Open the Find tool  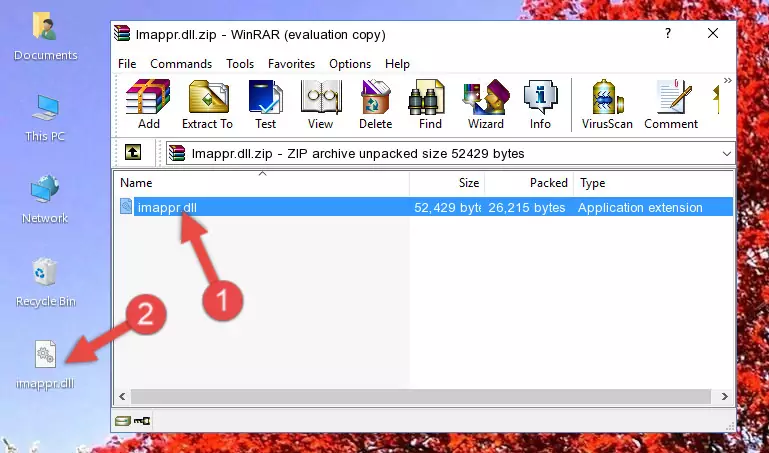pyautogui.click(x=430, y=104)
